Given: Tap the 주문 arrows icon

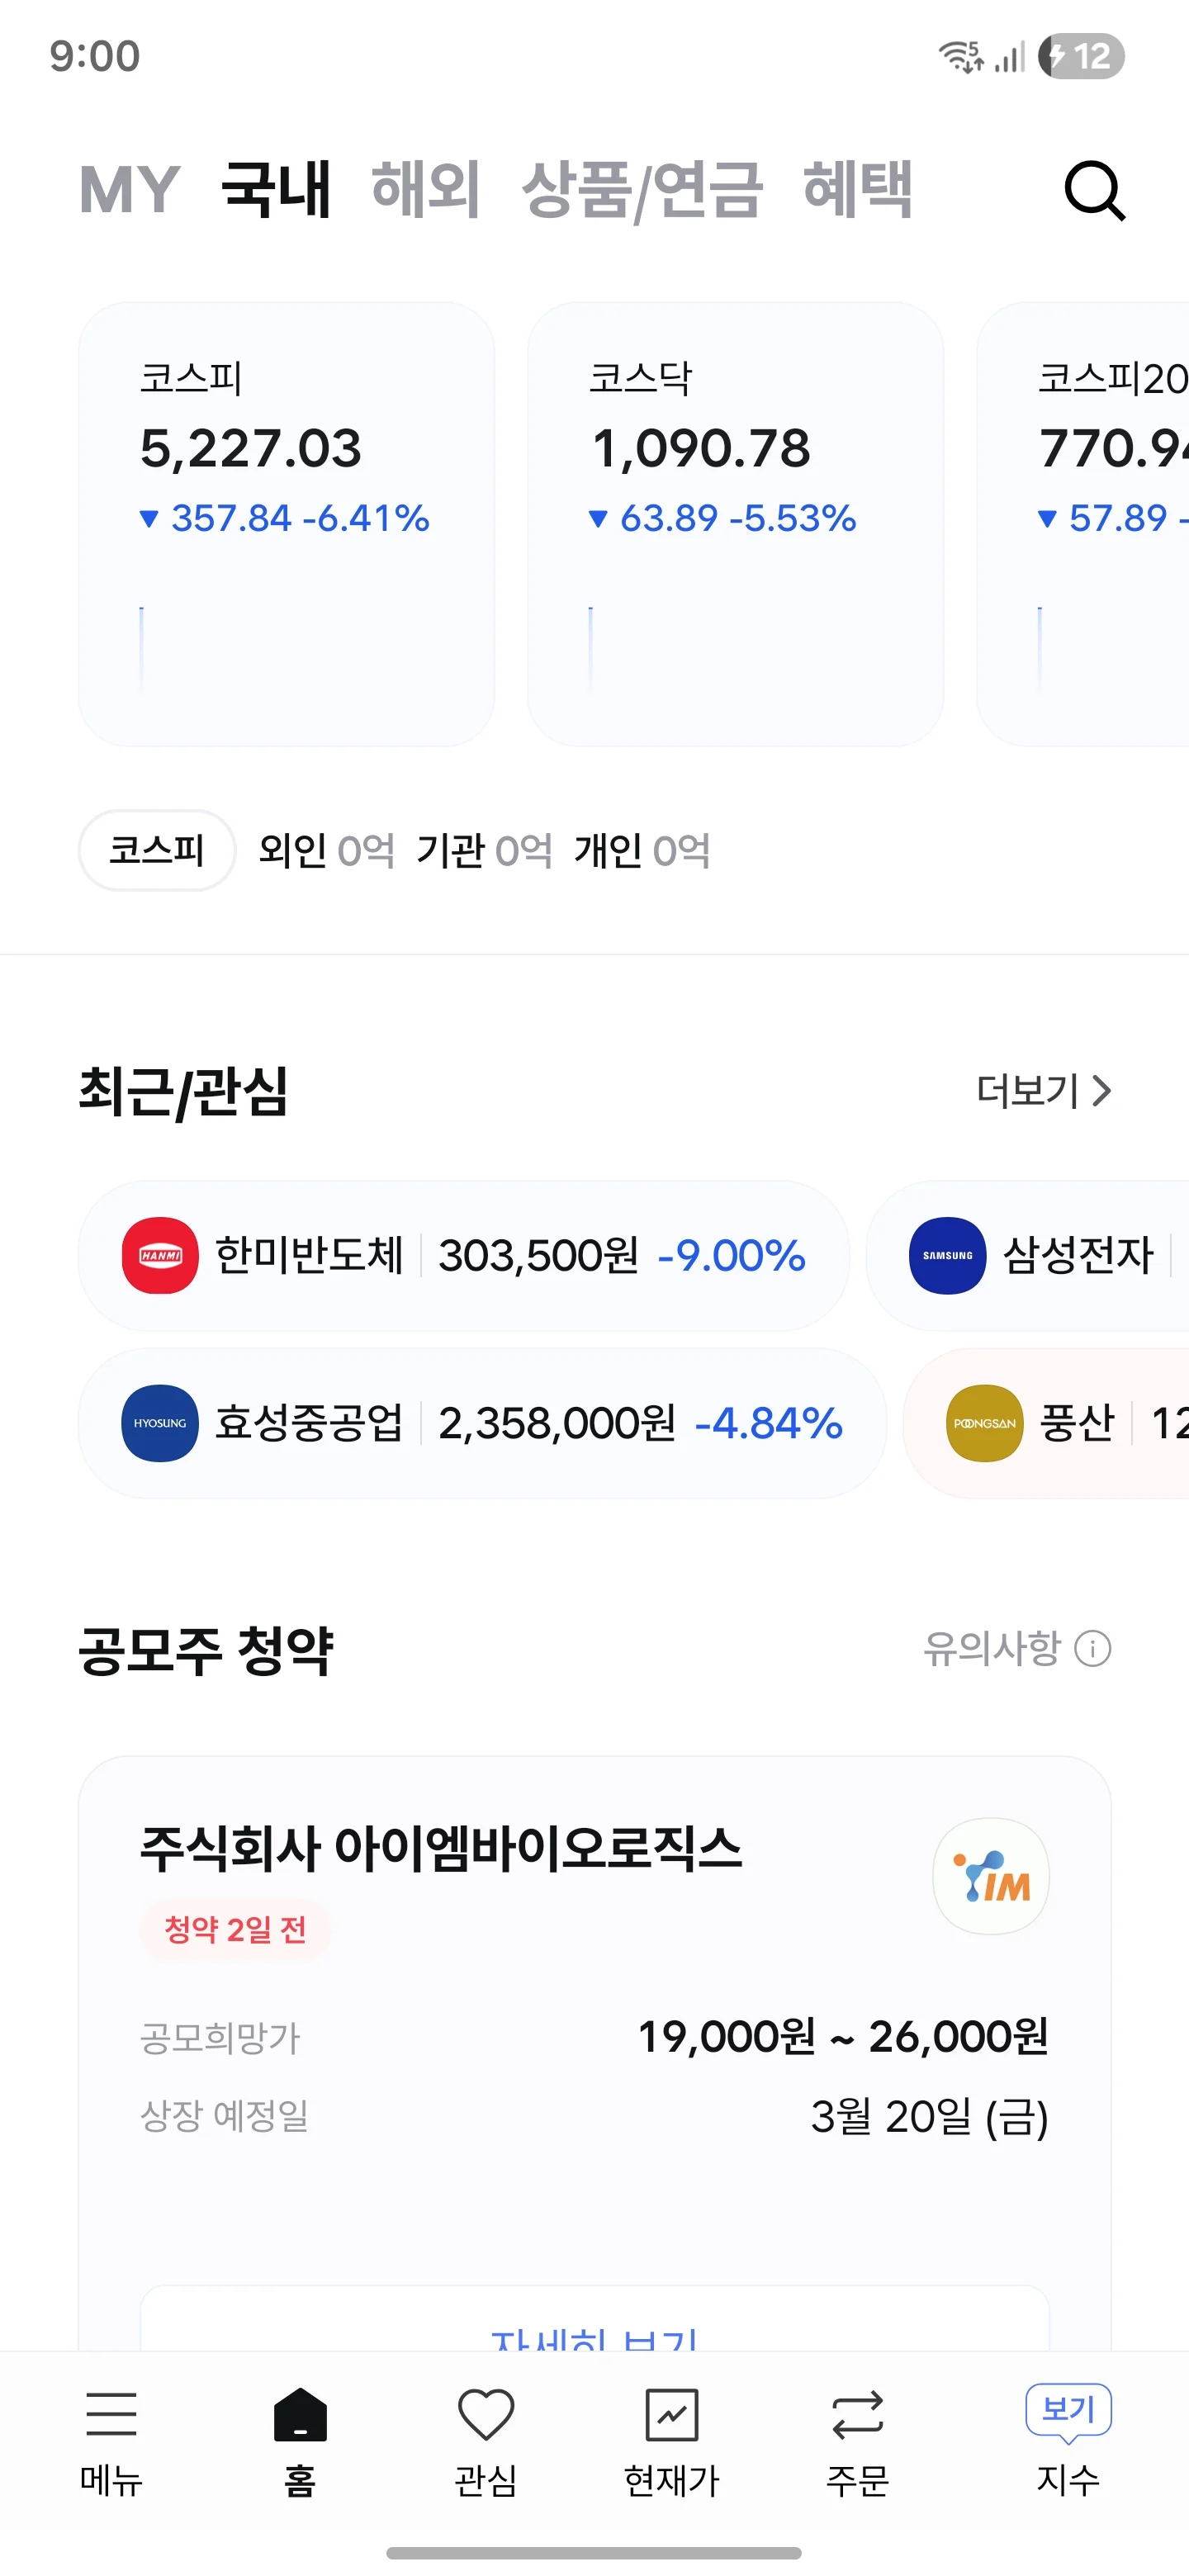Looking at the screenshot, I should coord(857,2415).
